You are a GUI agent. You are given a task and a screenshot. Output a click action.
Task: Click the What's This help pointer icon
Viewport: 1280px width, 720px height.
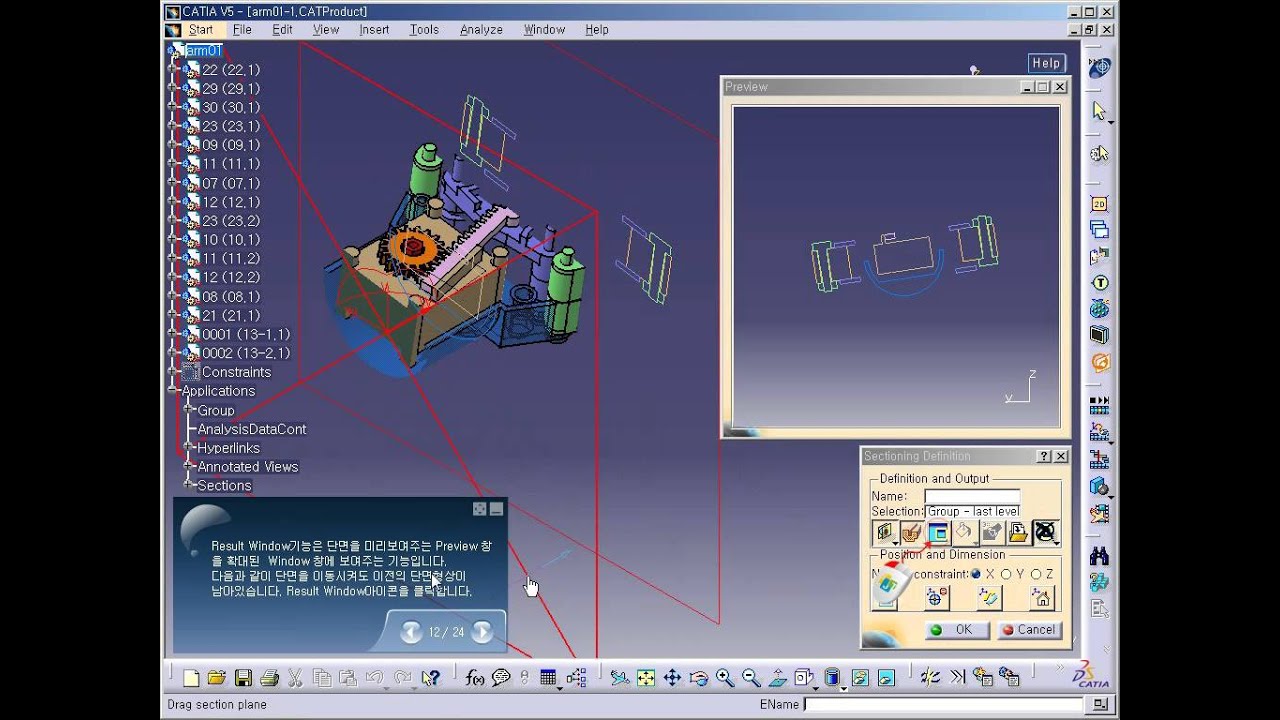(430, 678)
